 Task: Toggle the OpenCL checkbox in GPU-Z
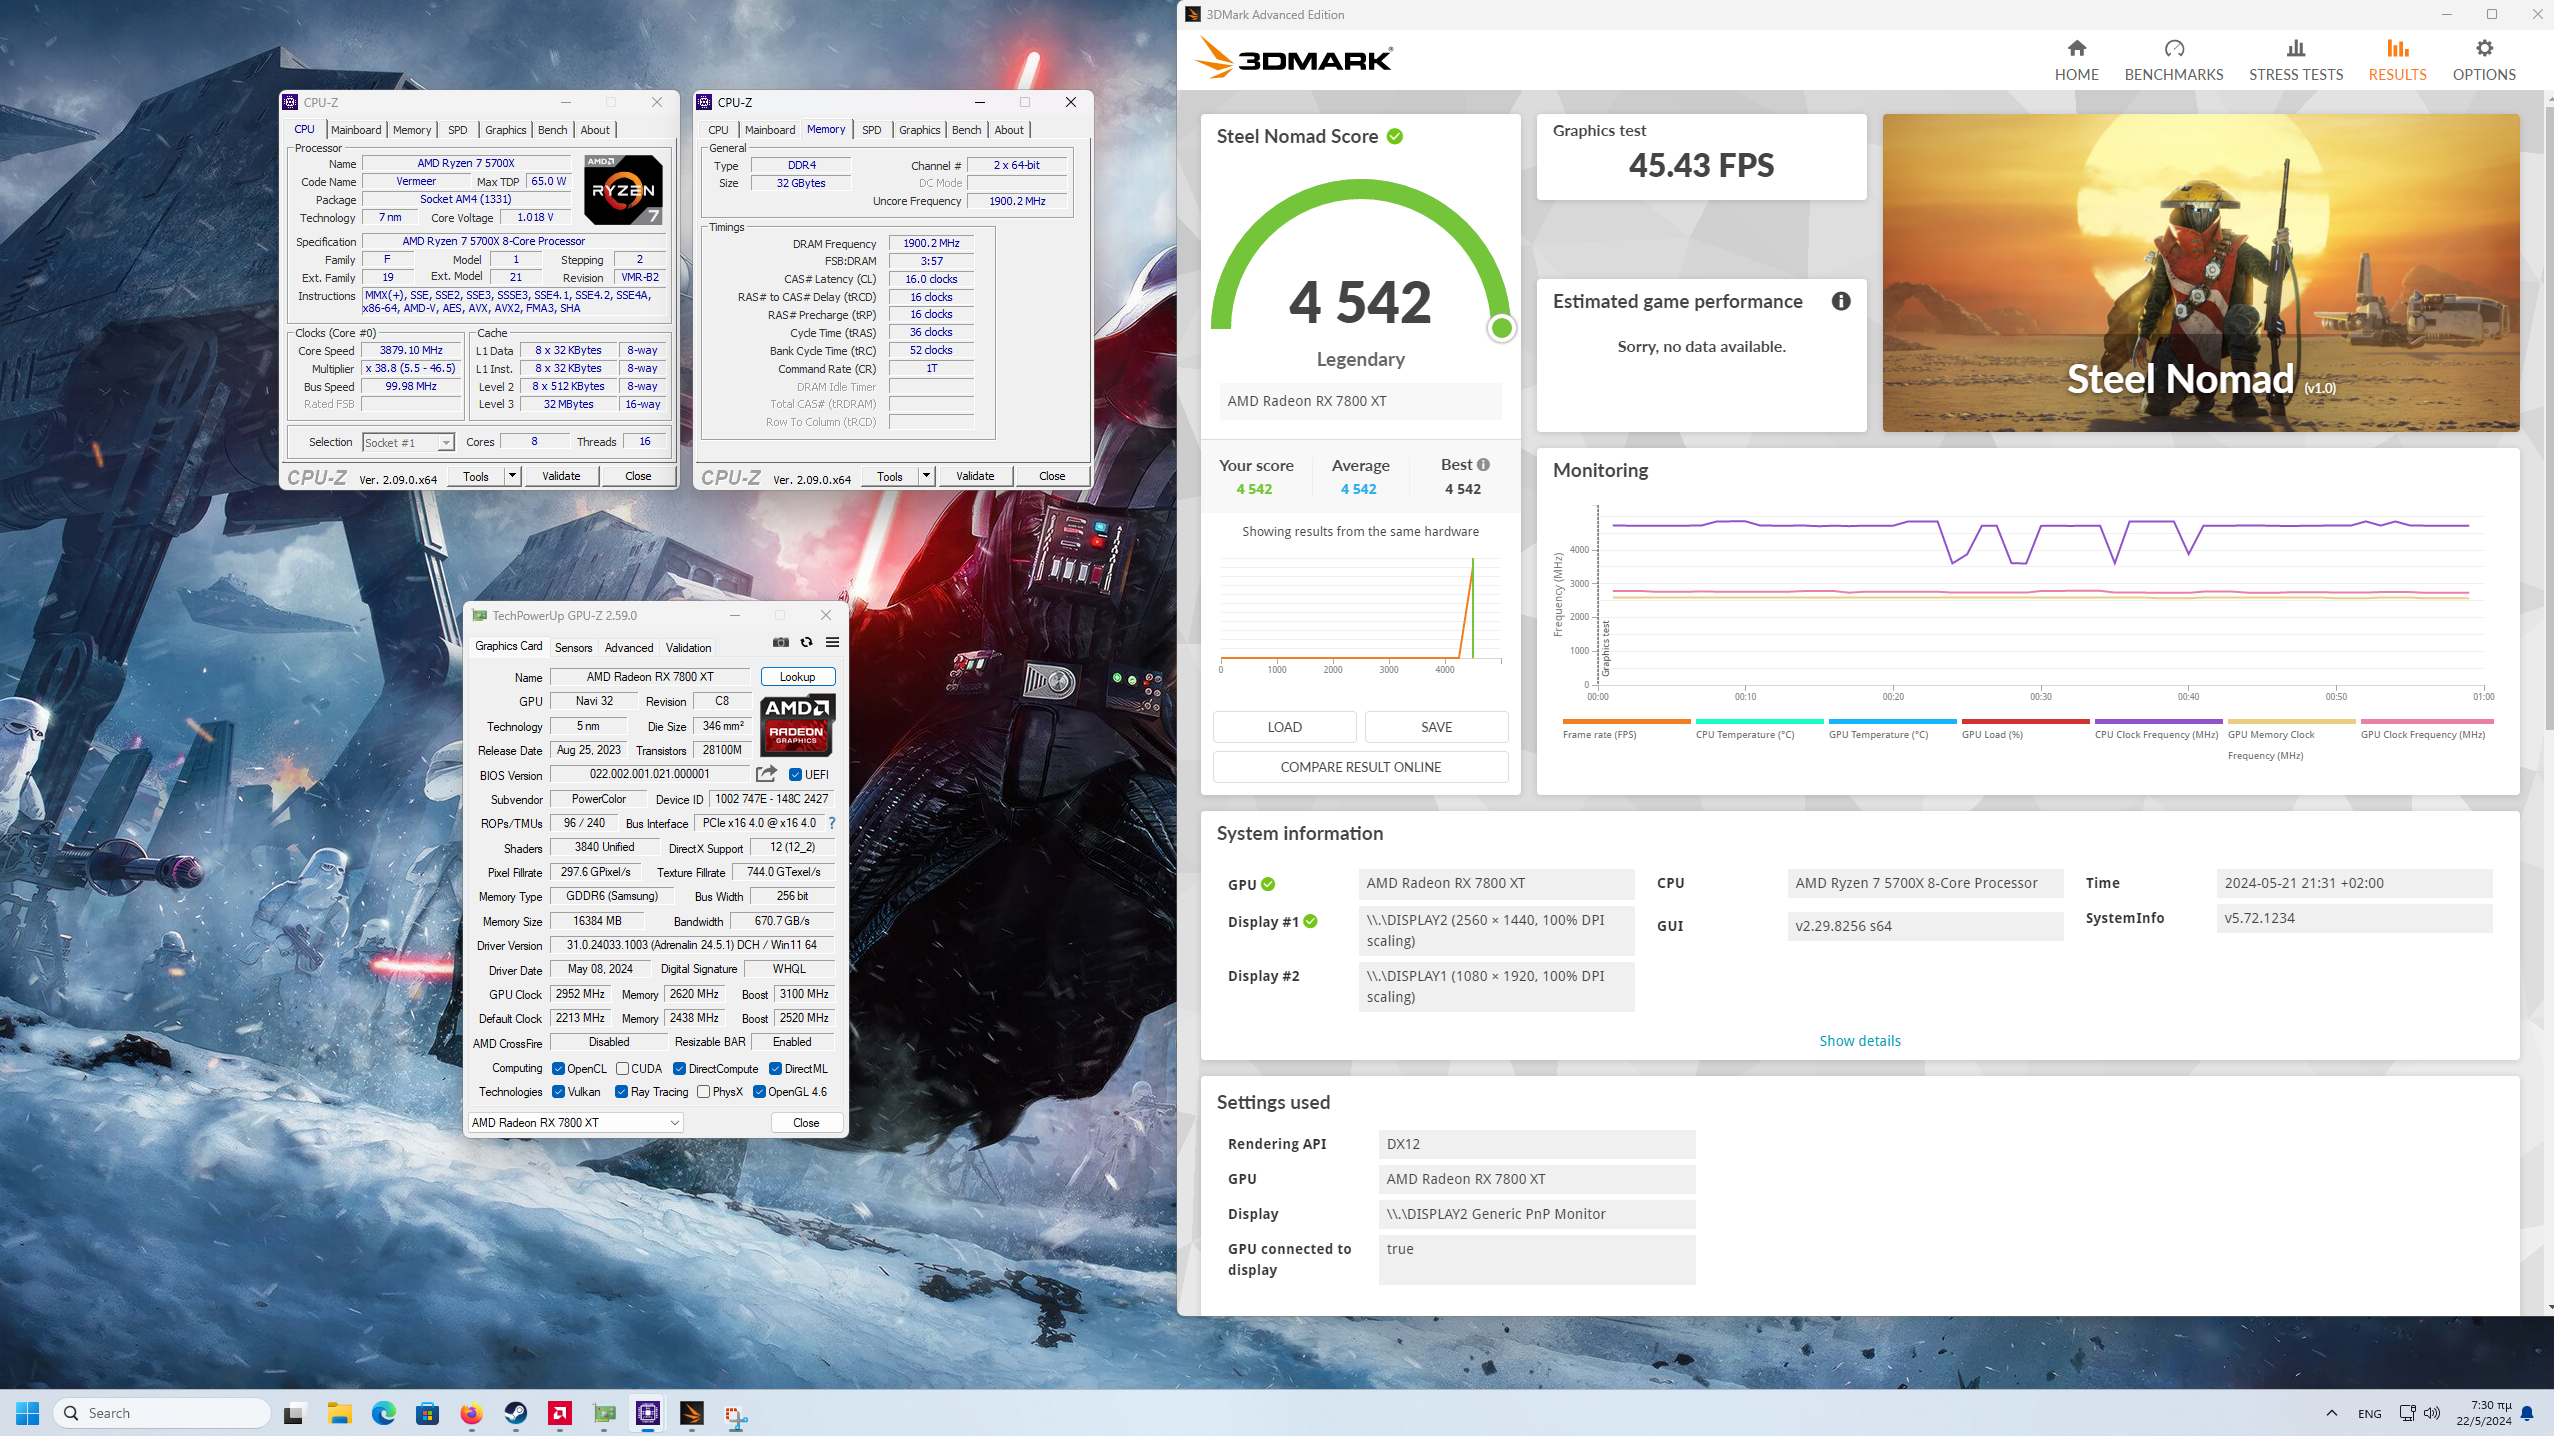coord(558,1068)
